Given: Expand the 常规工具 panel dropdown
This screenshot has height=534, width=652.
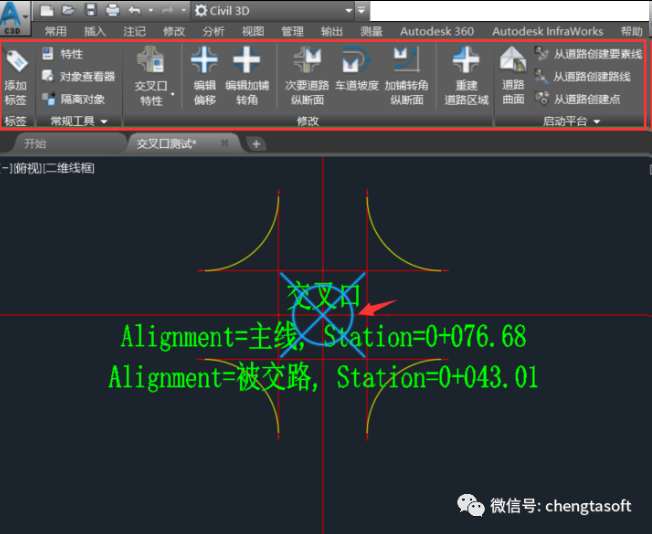Looking at the screenshot, I should point(104,121).
